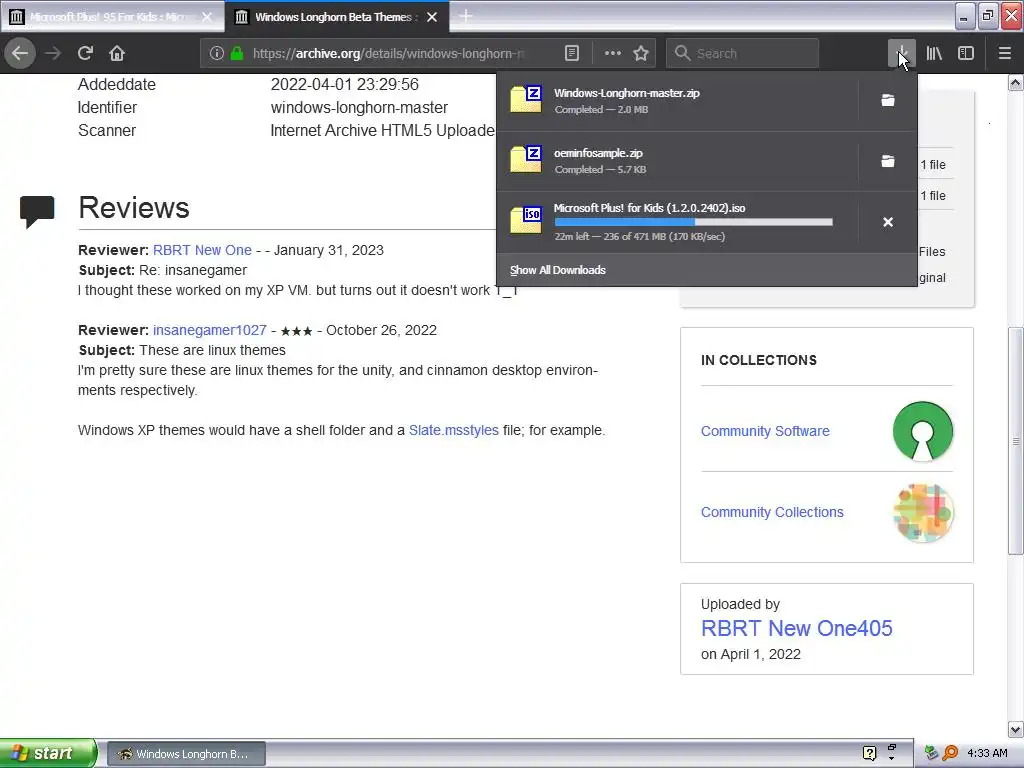
Task: Click the identifier value windows-longhorn-master
Action: 359,108
